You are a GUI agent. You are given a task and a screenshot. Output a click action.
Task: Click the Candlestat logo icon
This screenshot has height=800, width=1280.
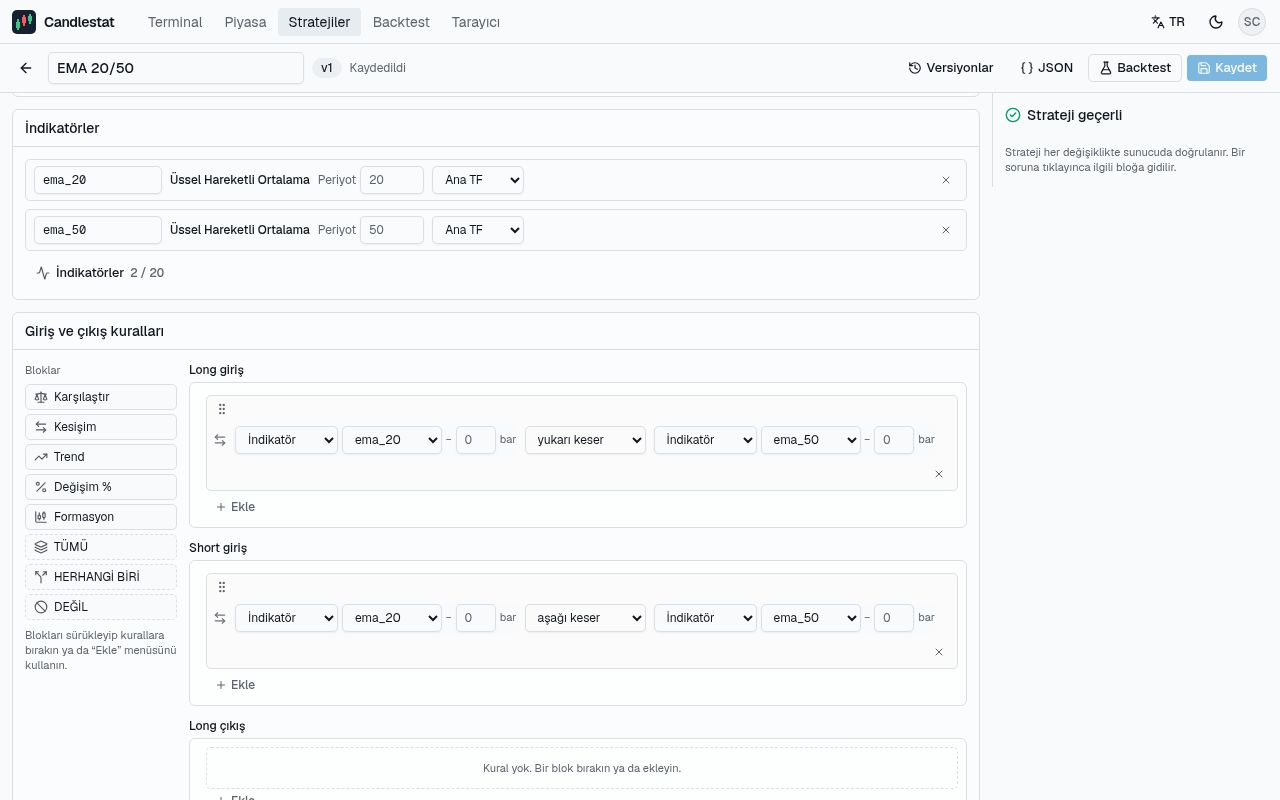(24, 22)
